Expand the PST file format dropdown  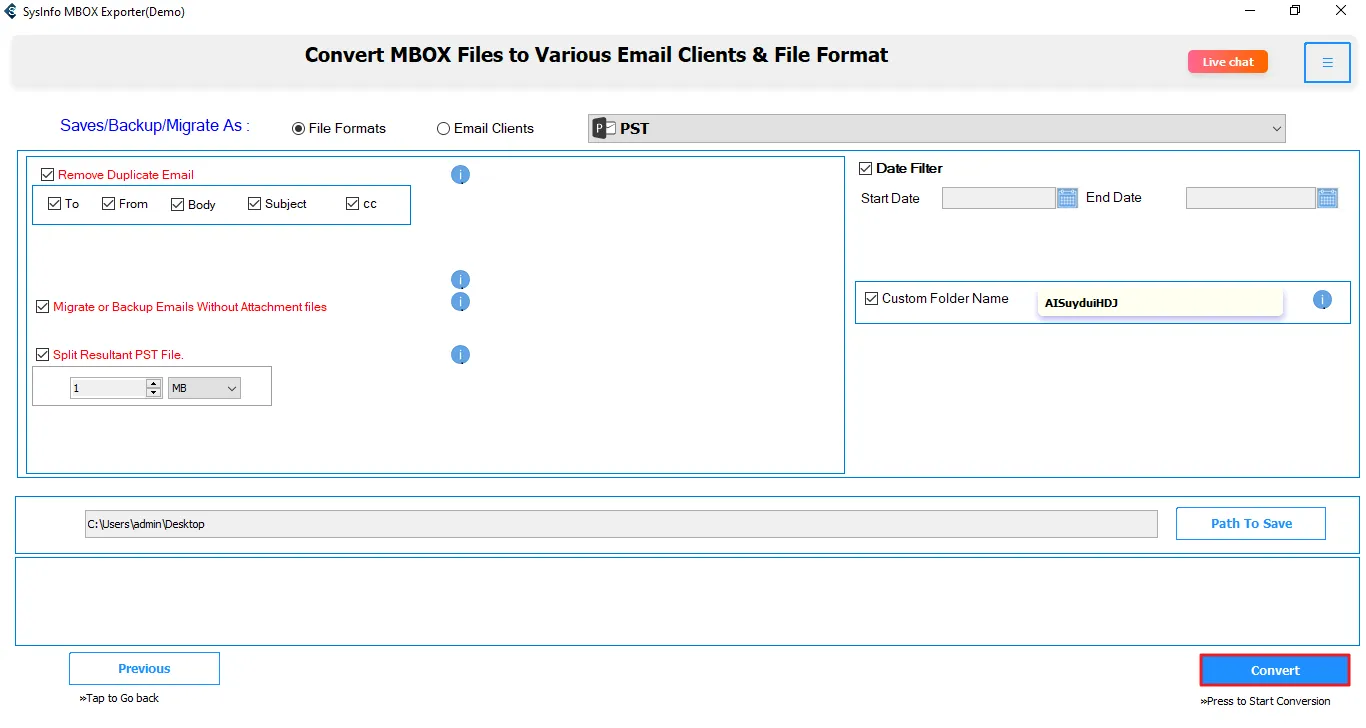pyautogui.click(x=1276, y=128)
